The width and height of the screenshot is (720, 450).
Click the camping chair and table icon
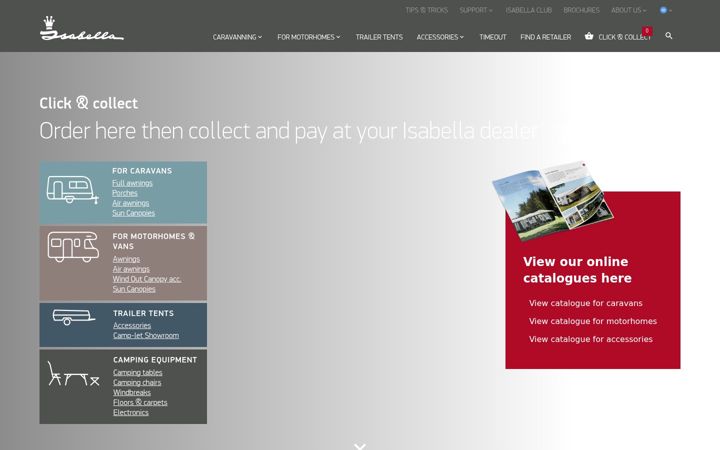pyautogui.click(x=73, y=373)
